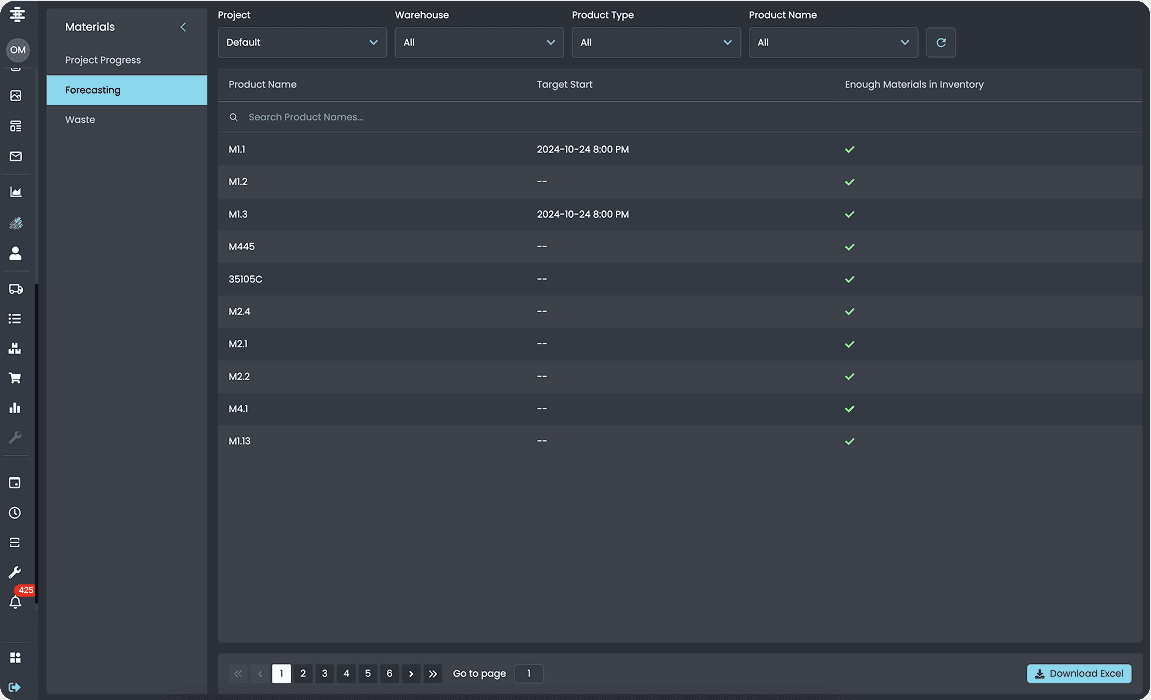Click the Download Excel button

click(x=1079, y=674)
